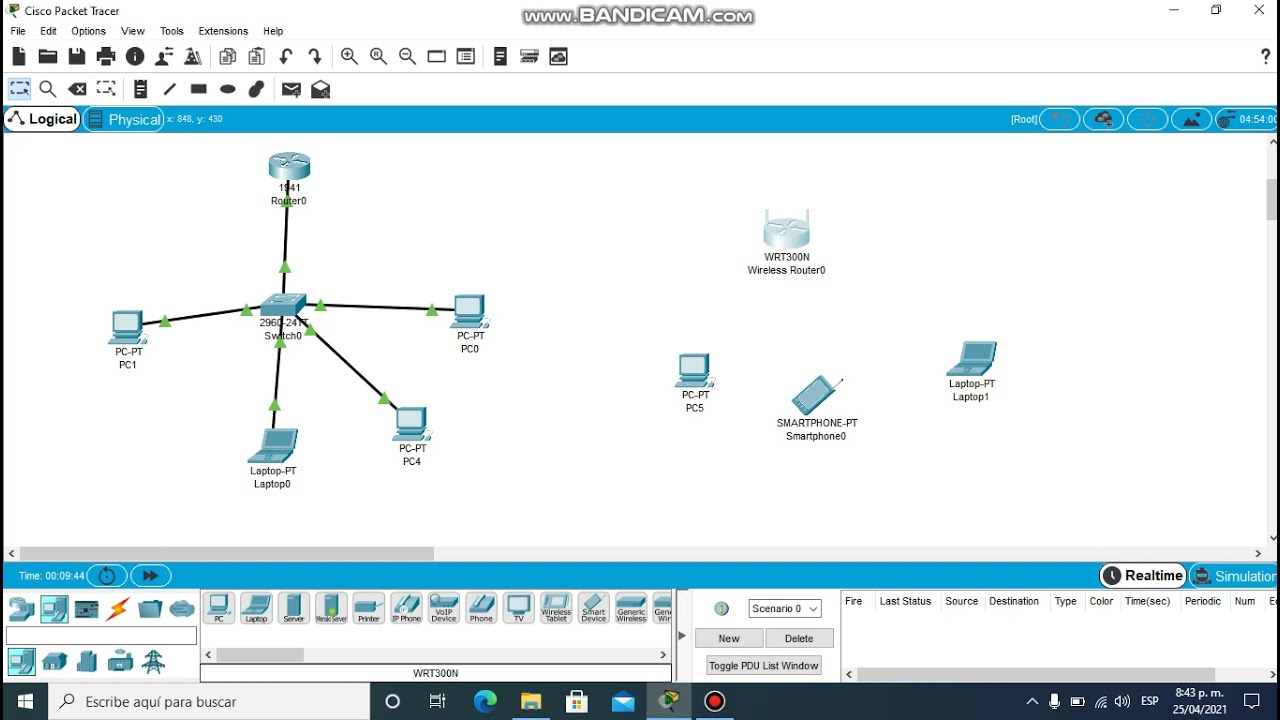
Task: Choose the Add Simple PDU envelope
Action: coord(291,89)
